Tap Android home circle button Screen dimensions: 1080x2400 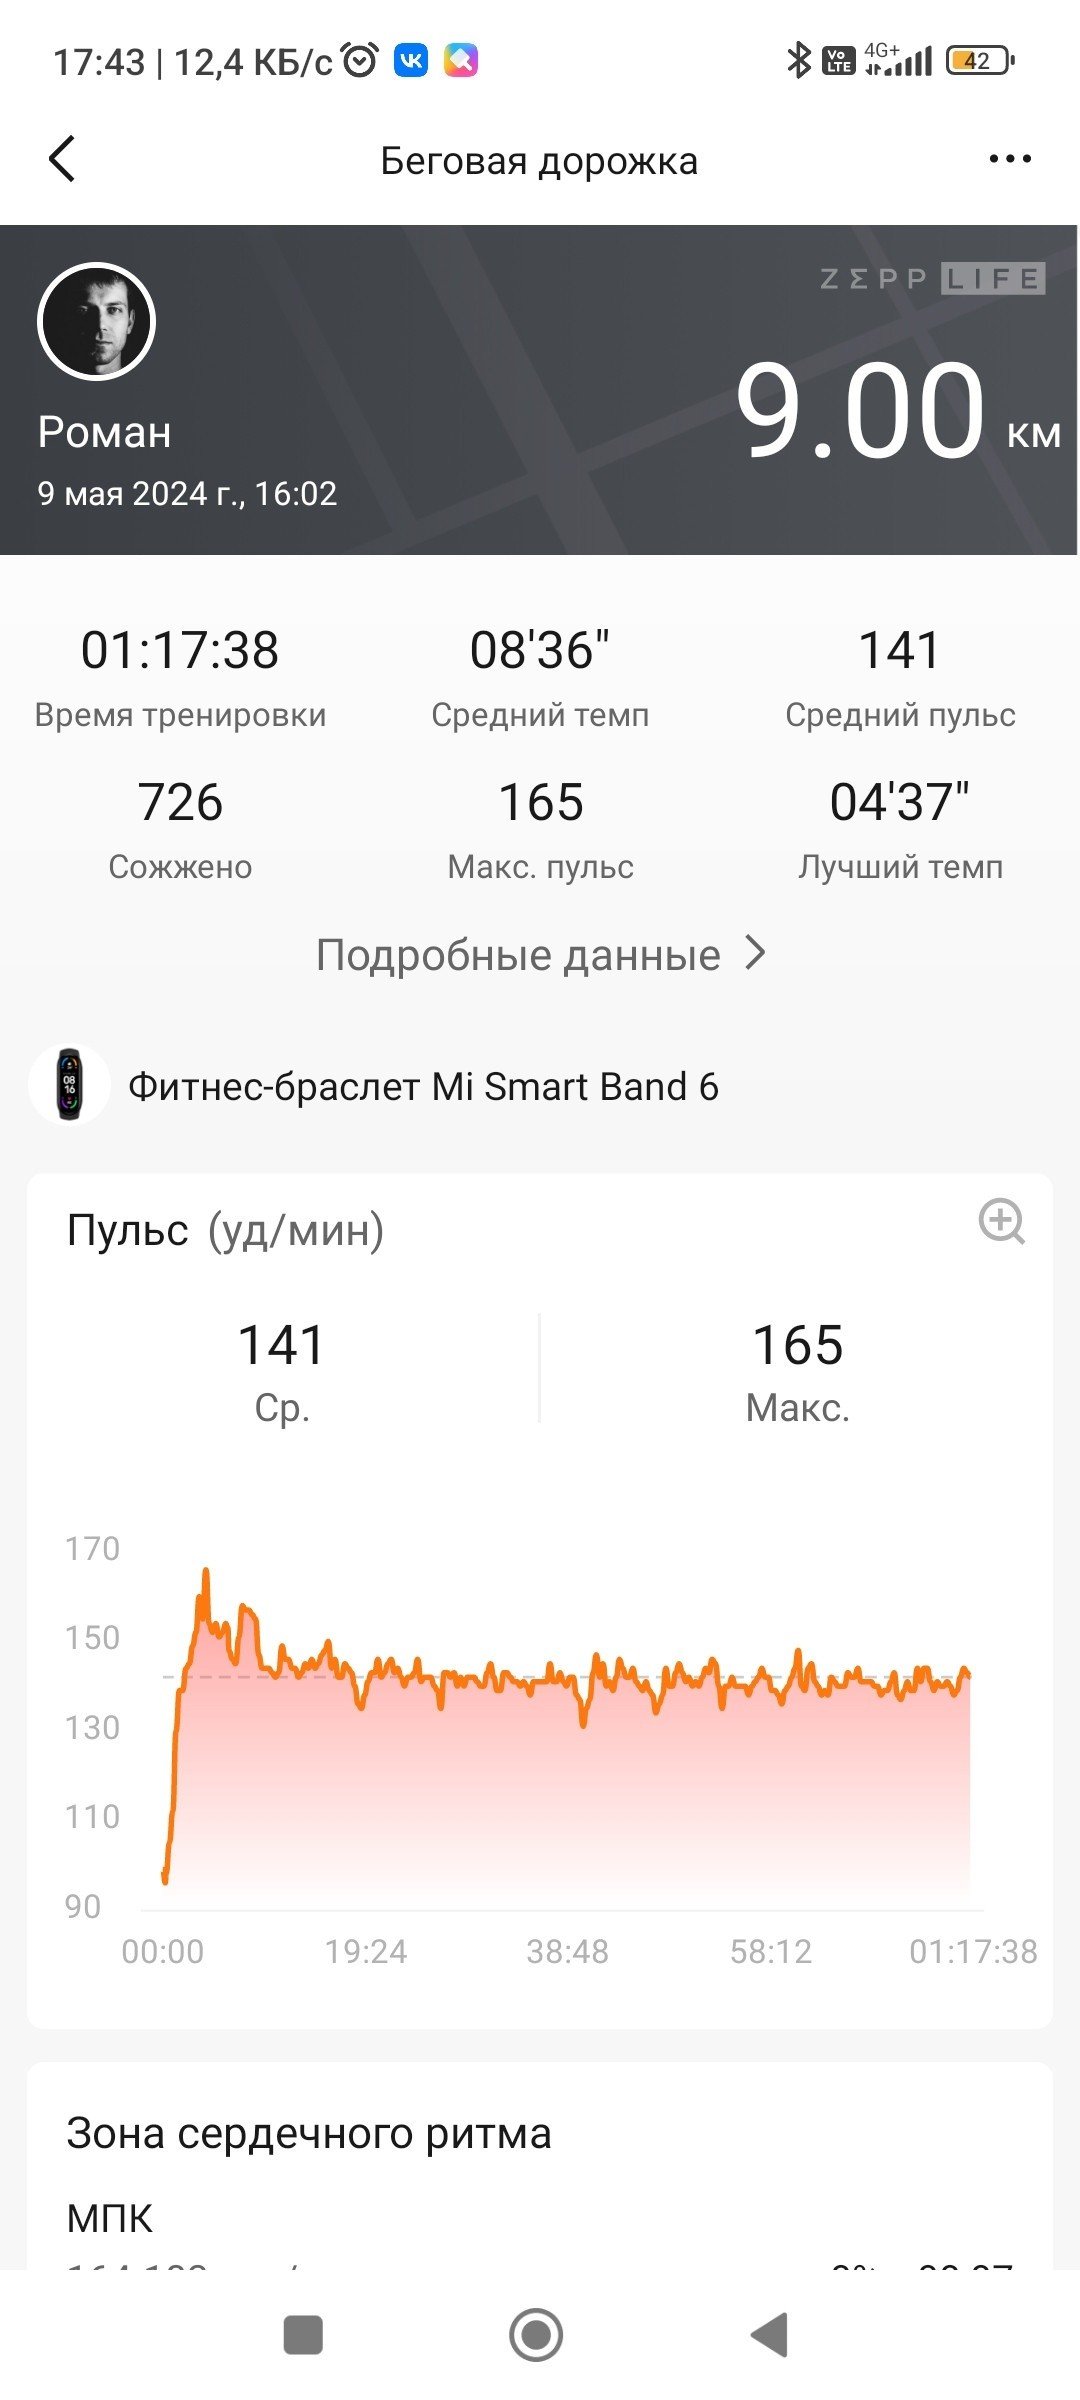coord(536,2335)
